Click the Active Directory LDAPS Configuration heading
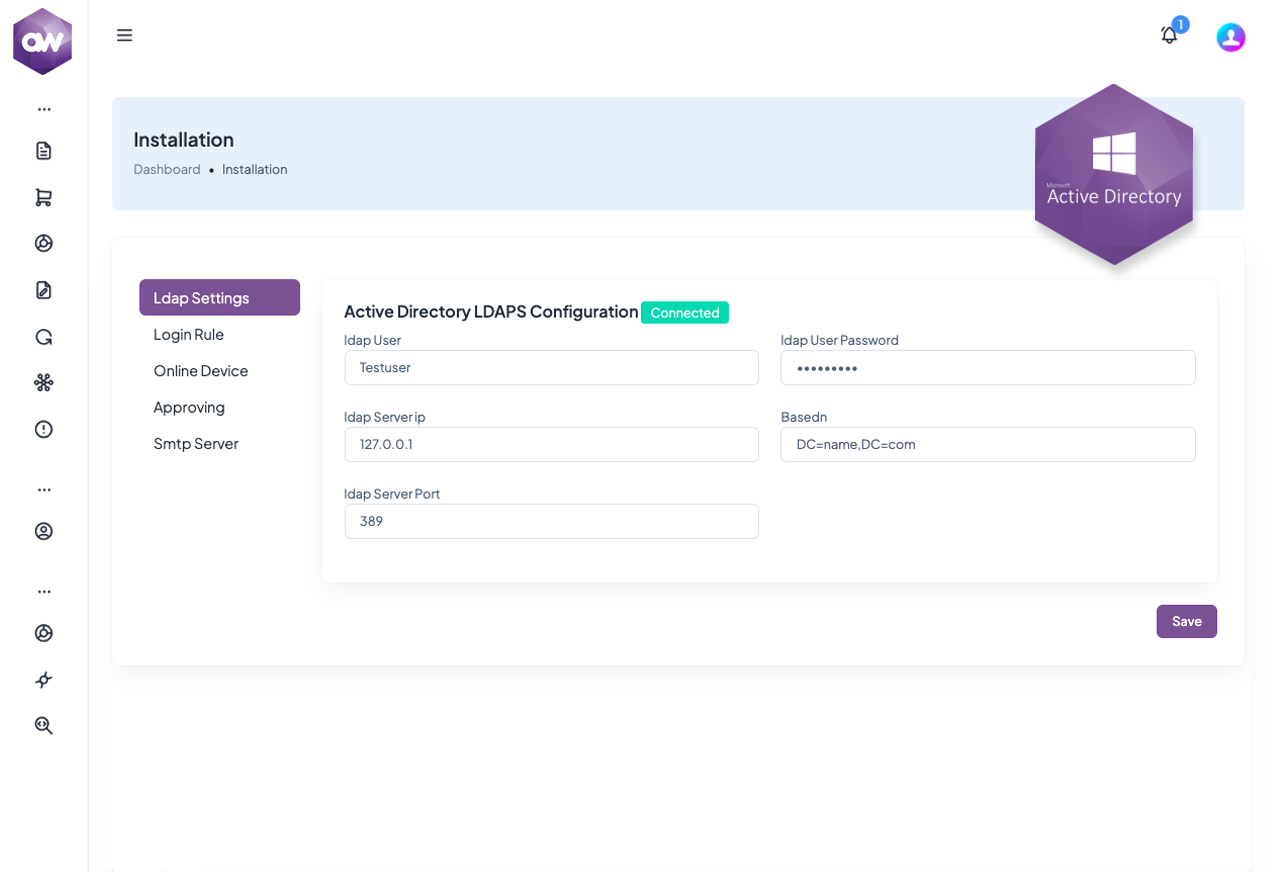 point(491,311)
